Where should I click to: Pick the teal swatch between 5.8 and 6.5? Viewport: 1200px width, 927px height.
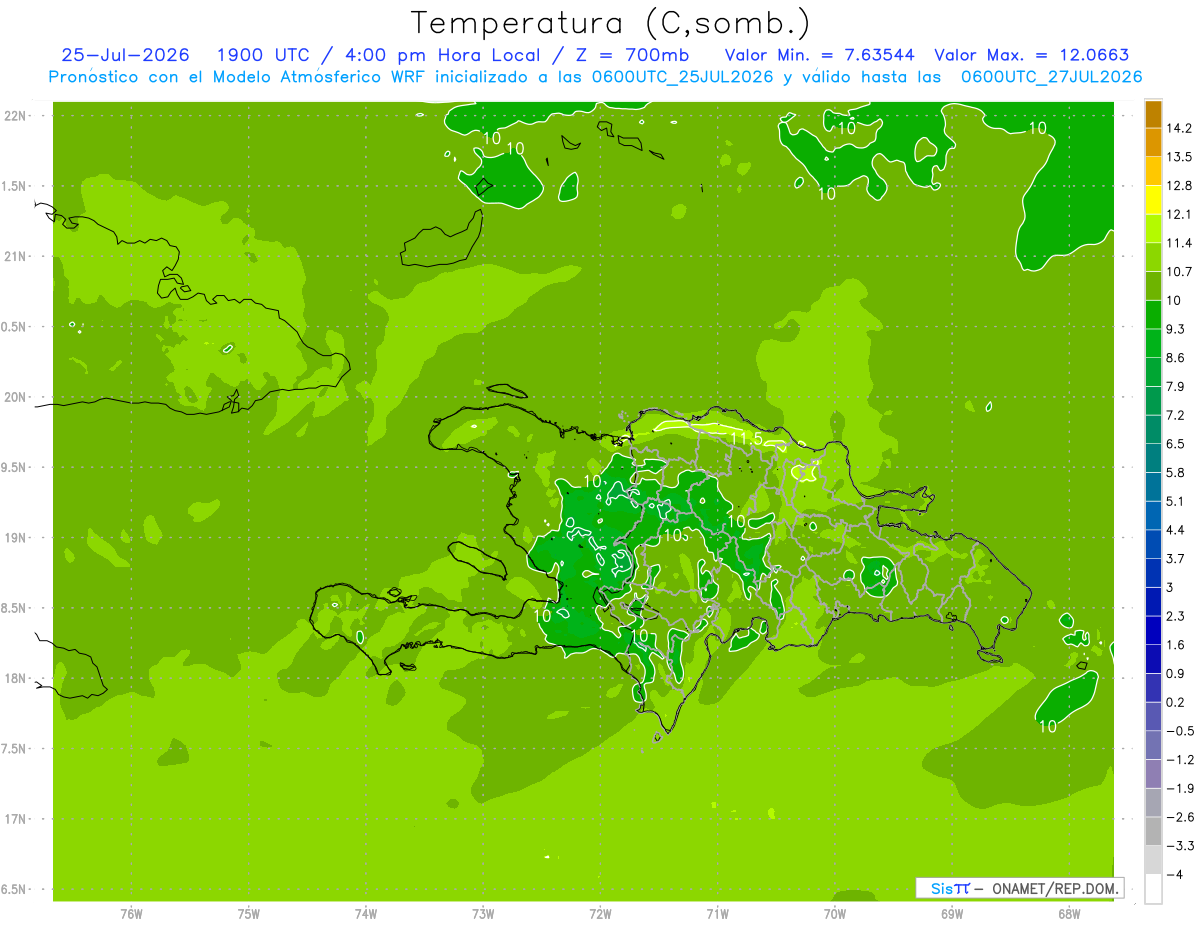click(x=1153, y=458)
